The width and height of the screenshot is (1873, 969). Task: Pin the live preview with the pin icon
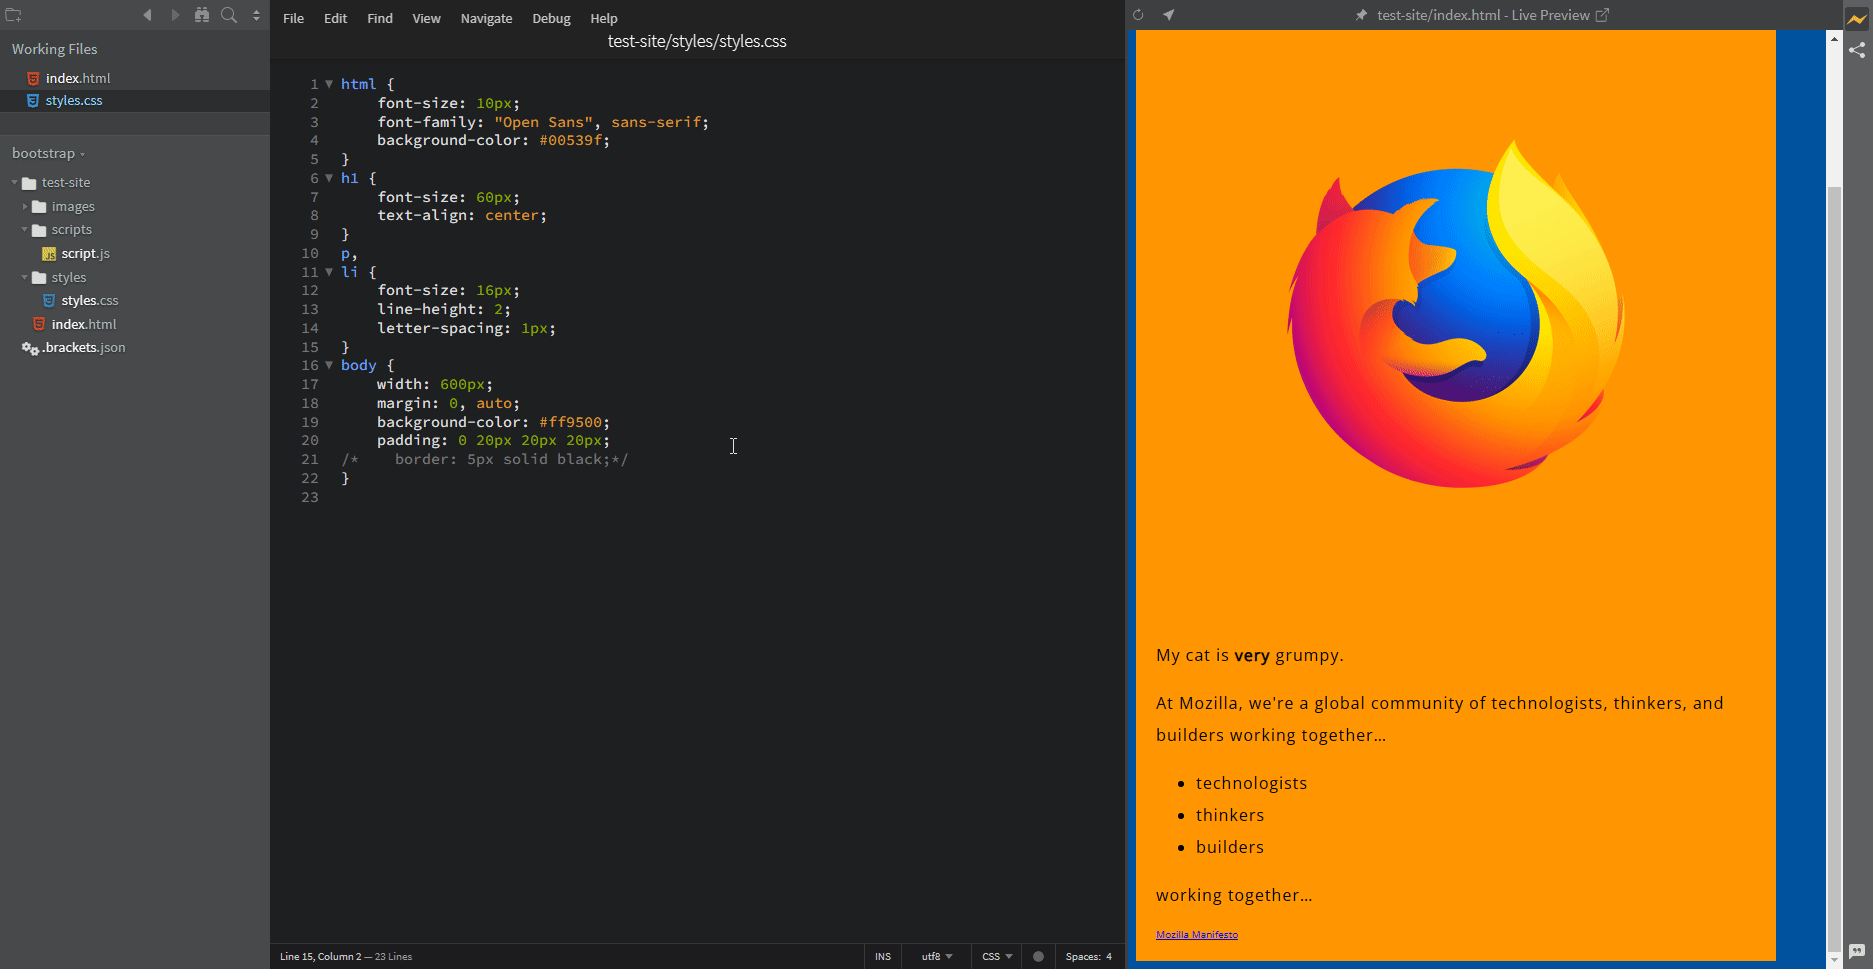click(1361, 15)
